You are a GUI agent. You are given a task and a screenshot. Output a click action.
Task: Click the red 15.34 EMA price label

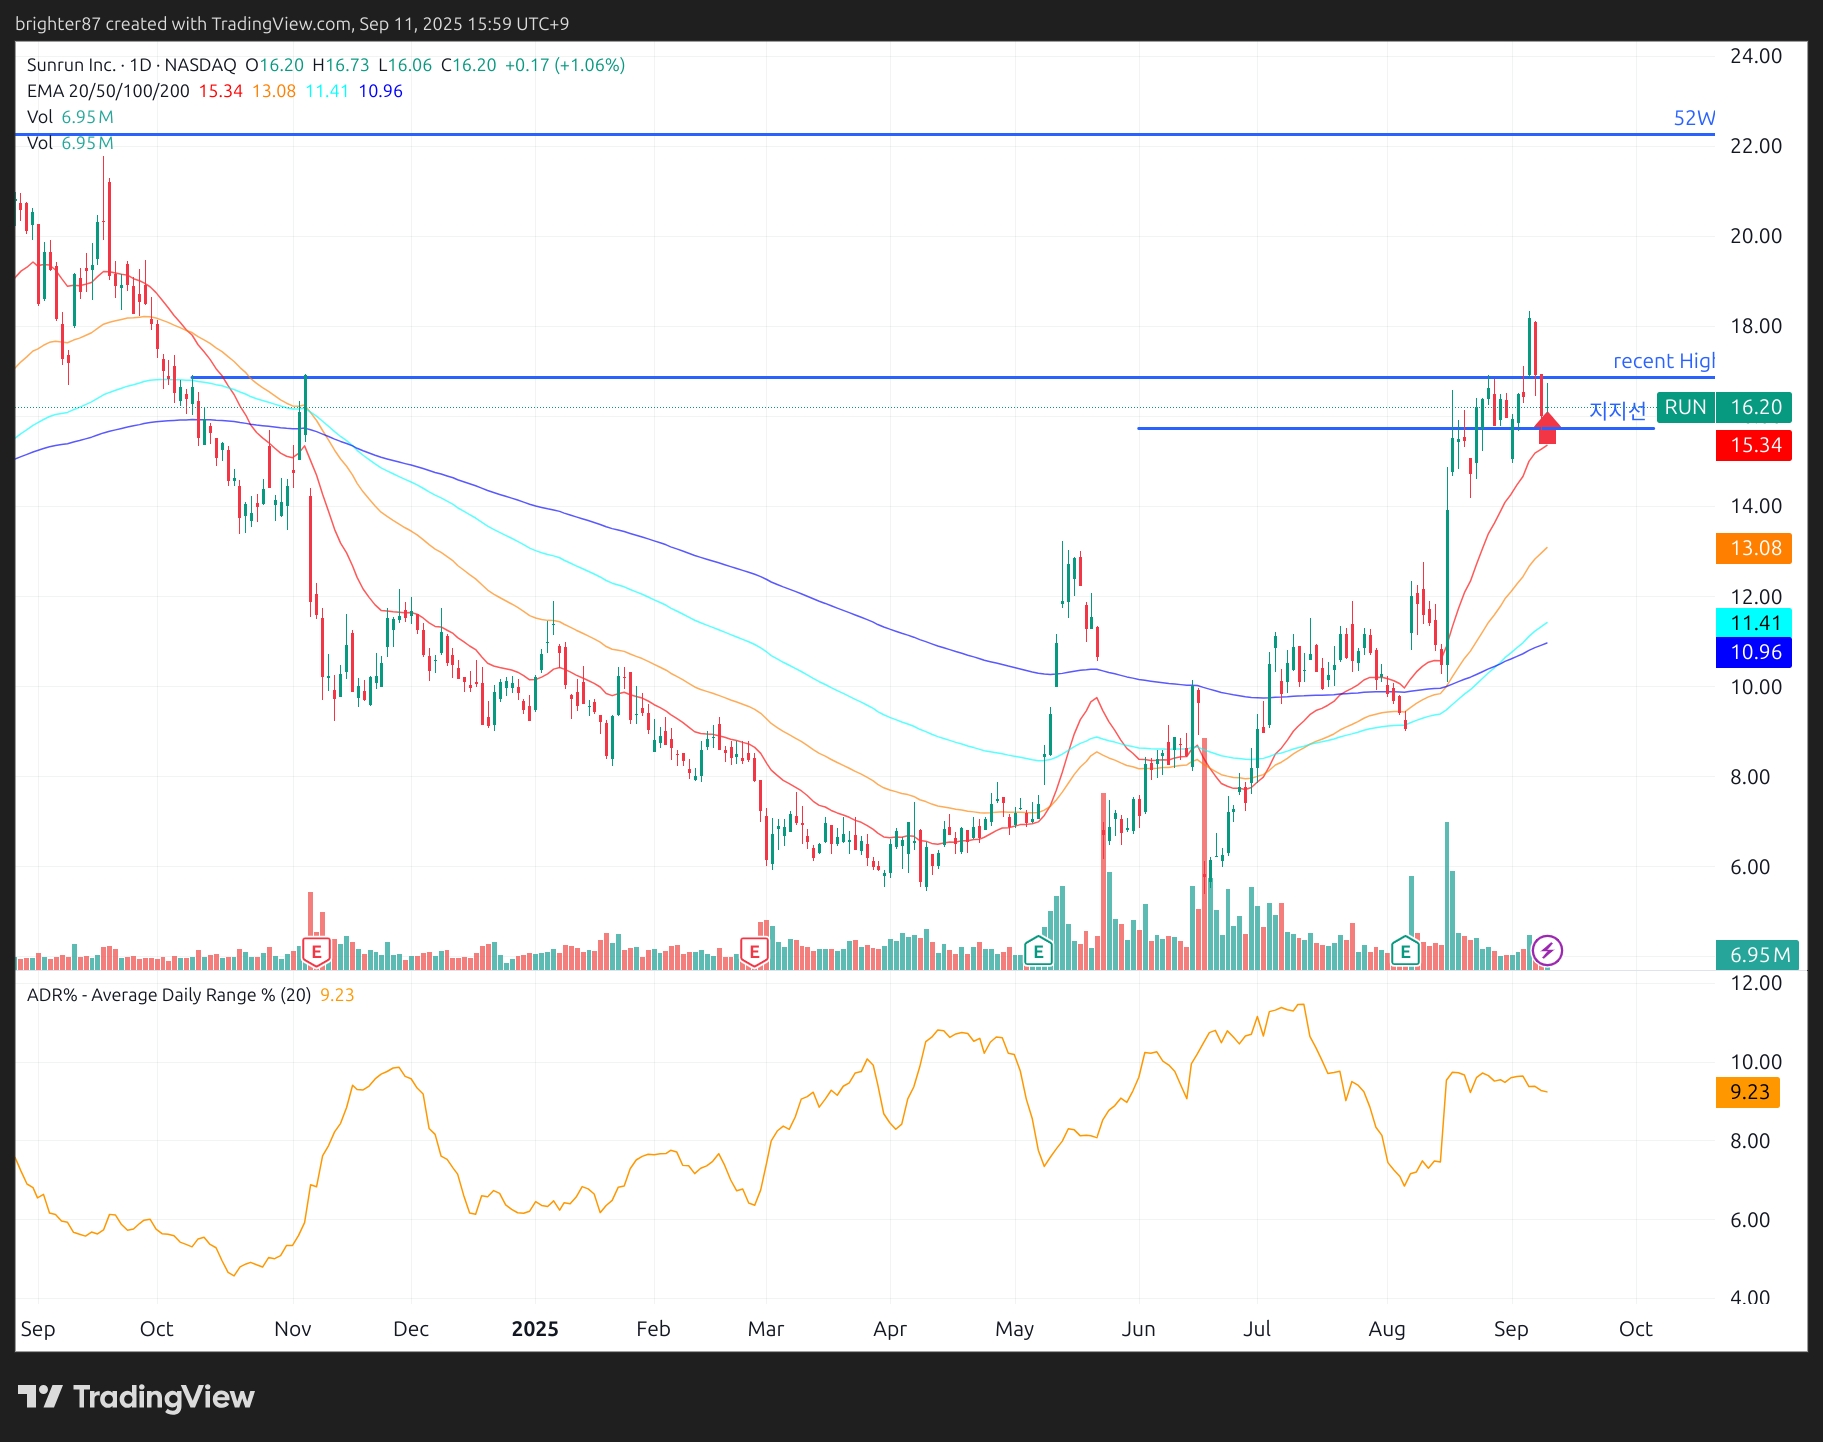(x=1754, y=445)
